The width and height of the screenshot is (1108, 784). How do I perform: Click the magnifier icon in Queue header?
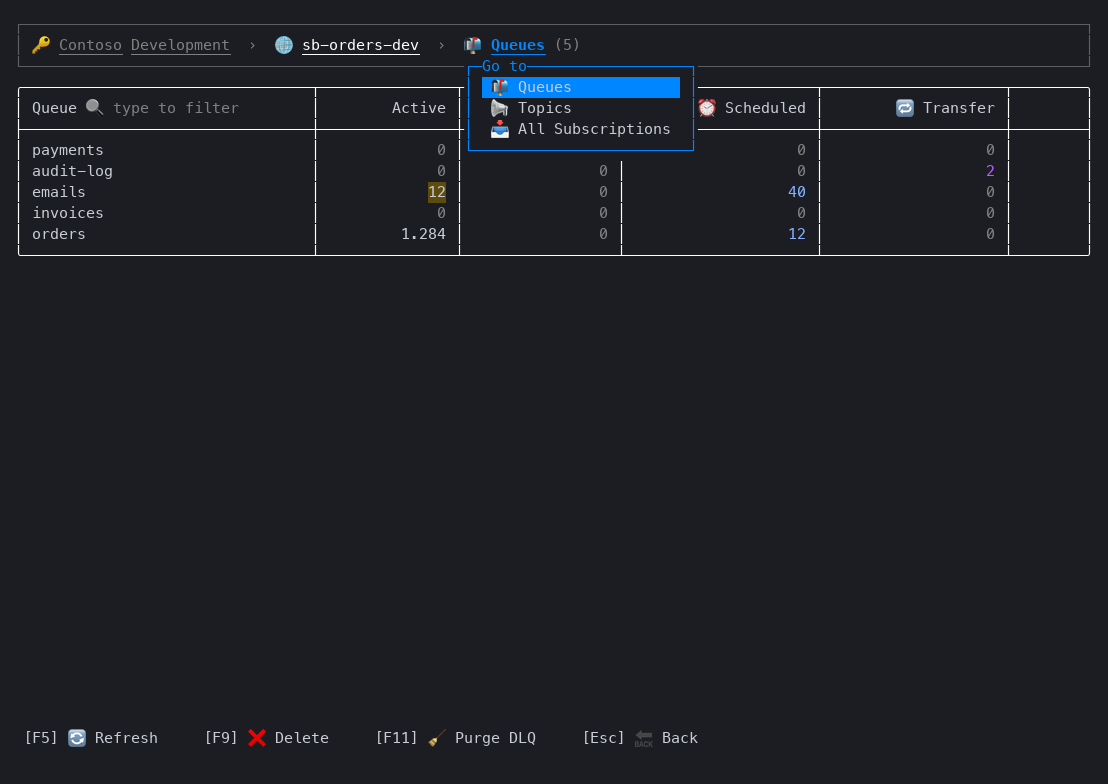pyautogui.click(x=95, y=108)
